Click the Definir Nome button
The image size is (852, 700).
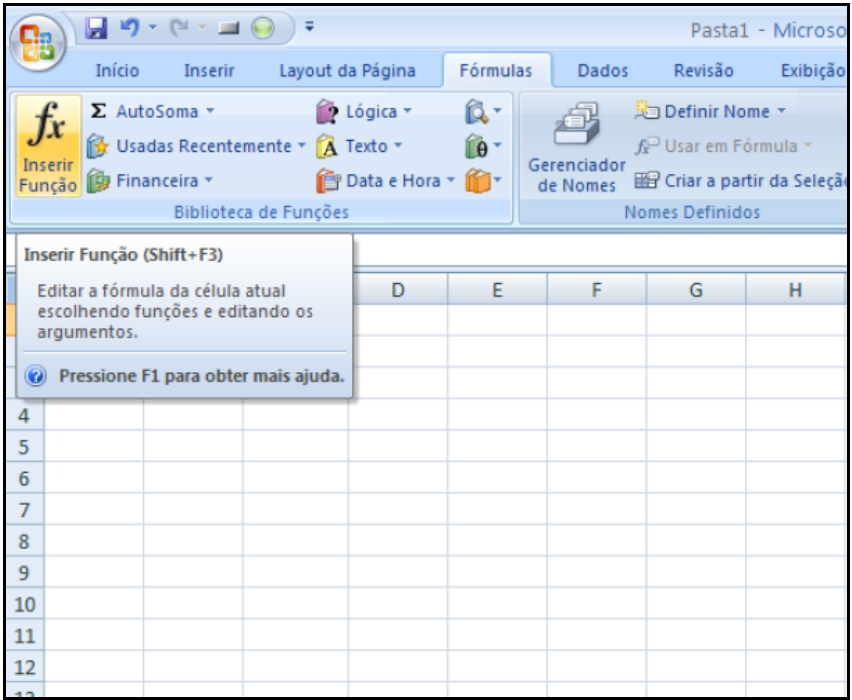[711, 112]
